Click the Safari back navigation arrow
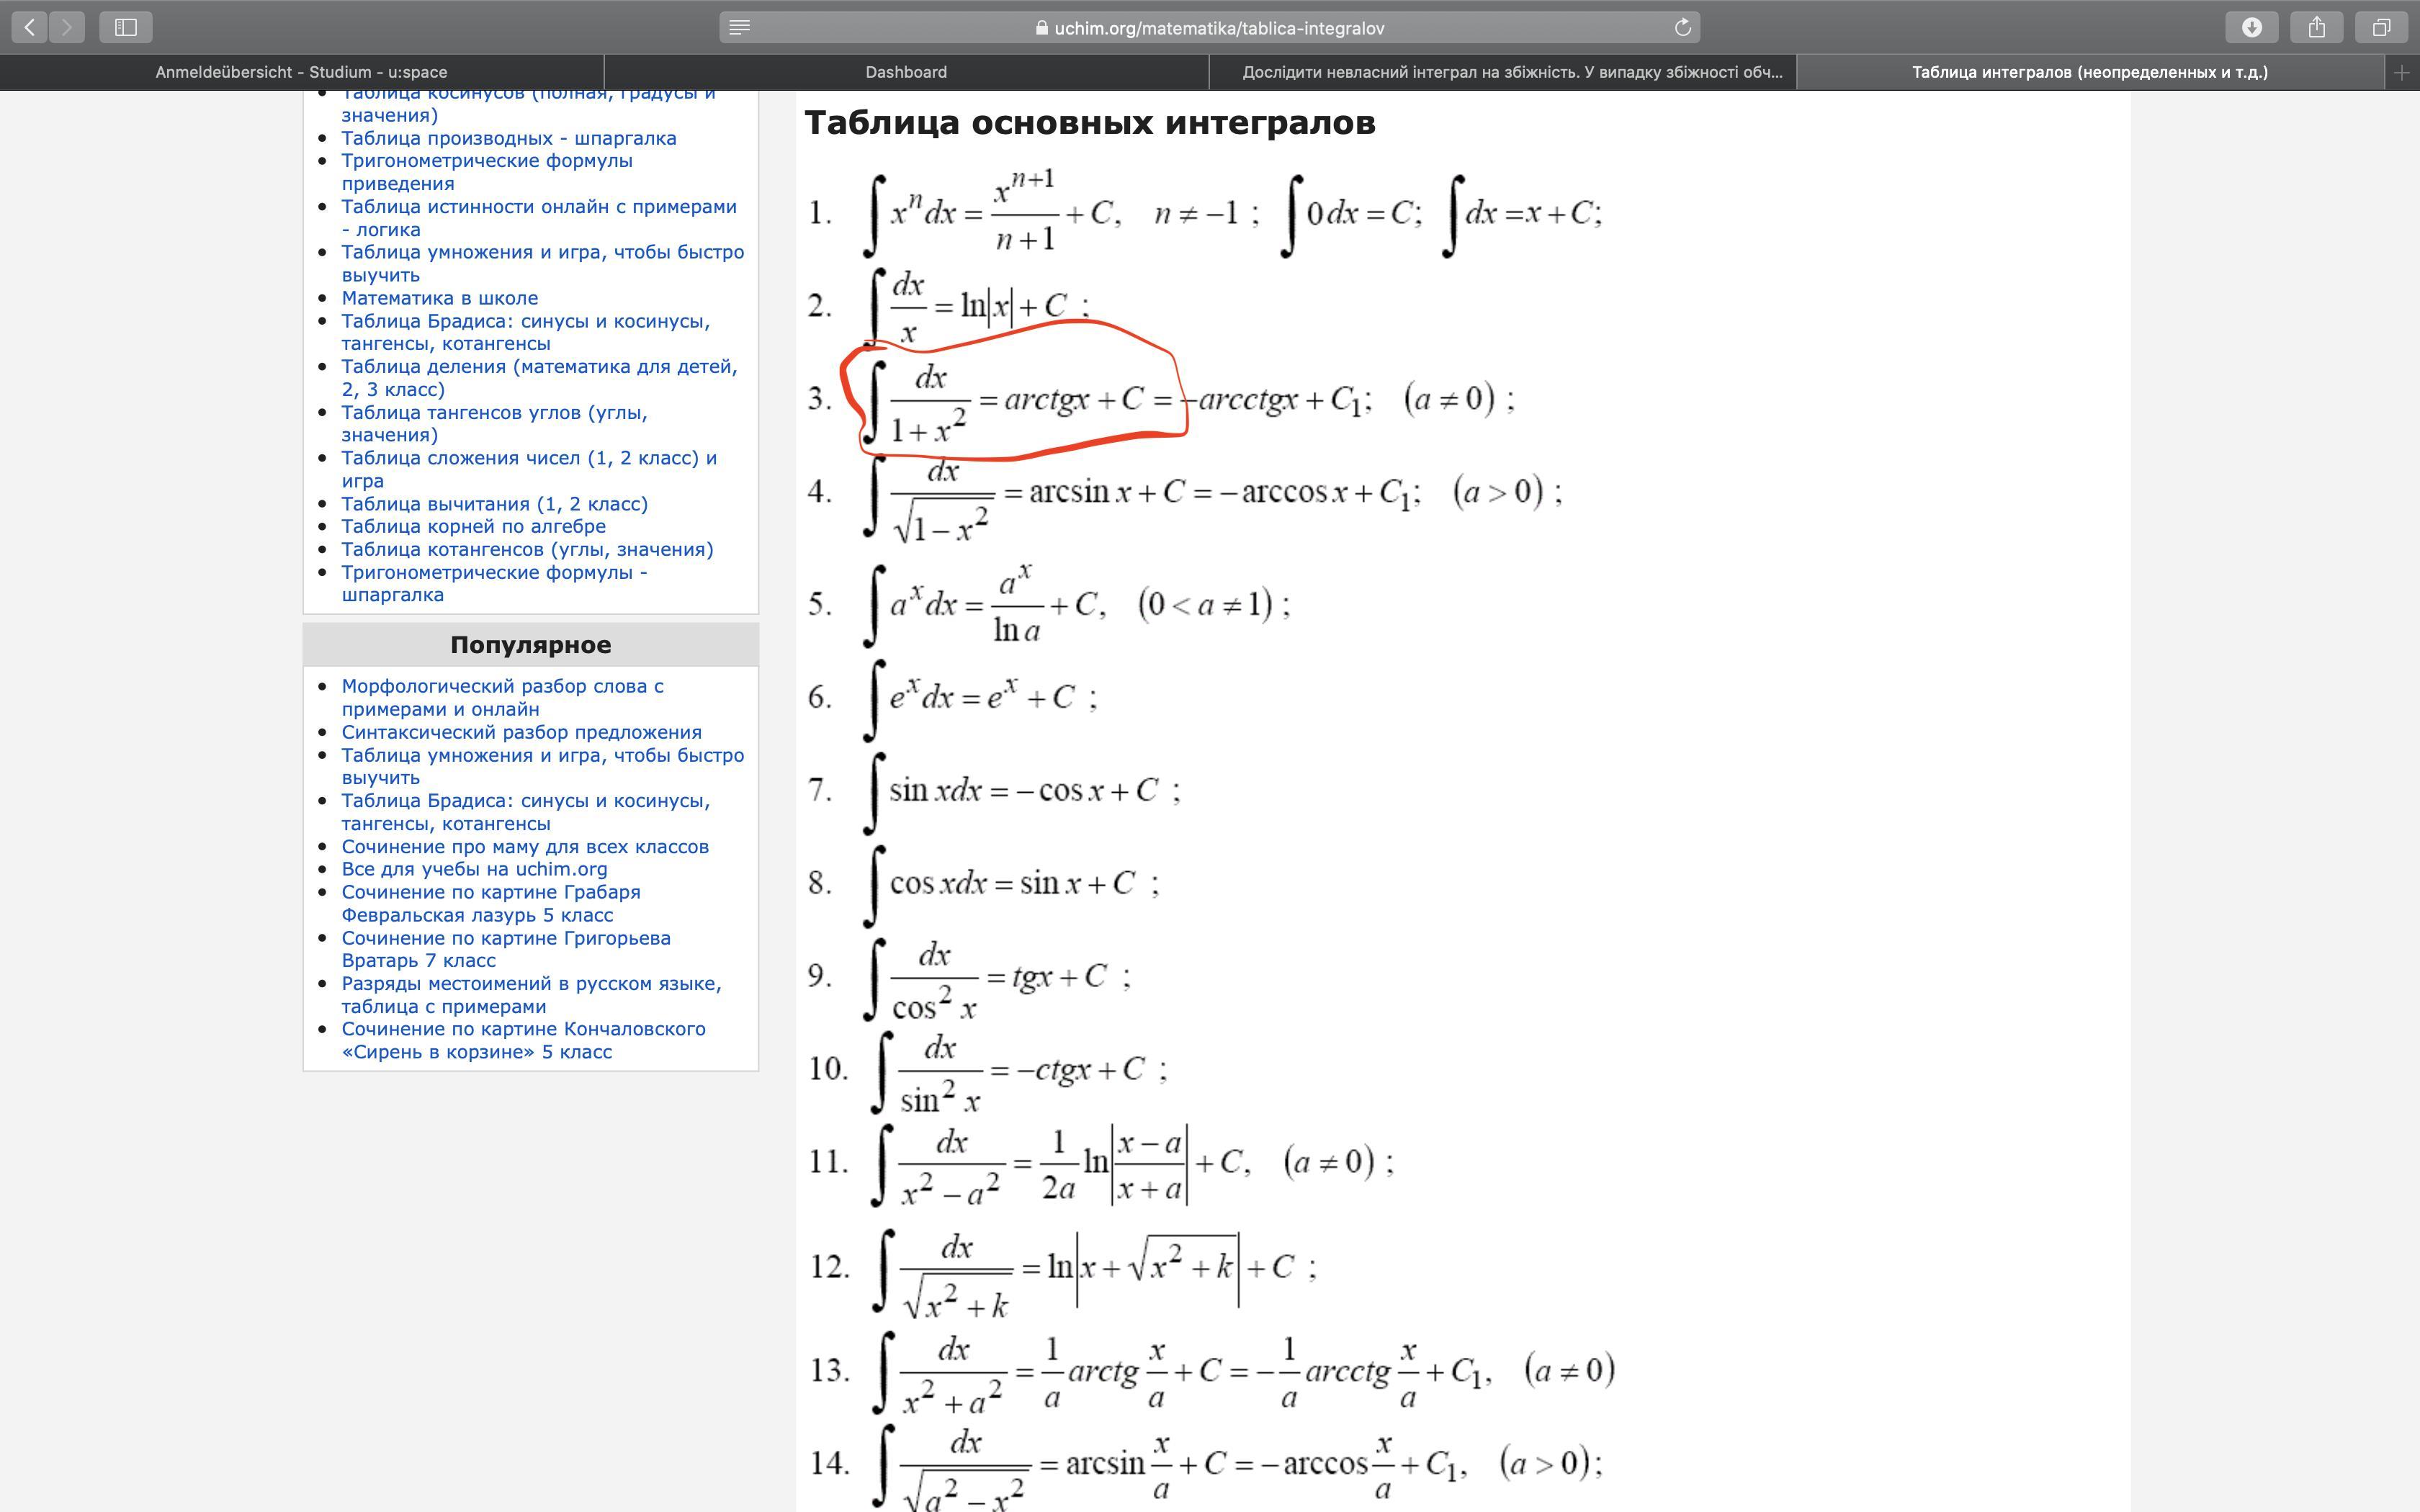 (x=30, y=27)
